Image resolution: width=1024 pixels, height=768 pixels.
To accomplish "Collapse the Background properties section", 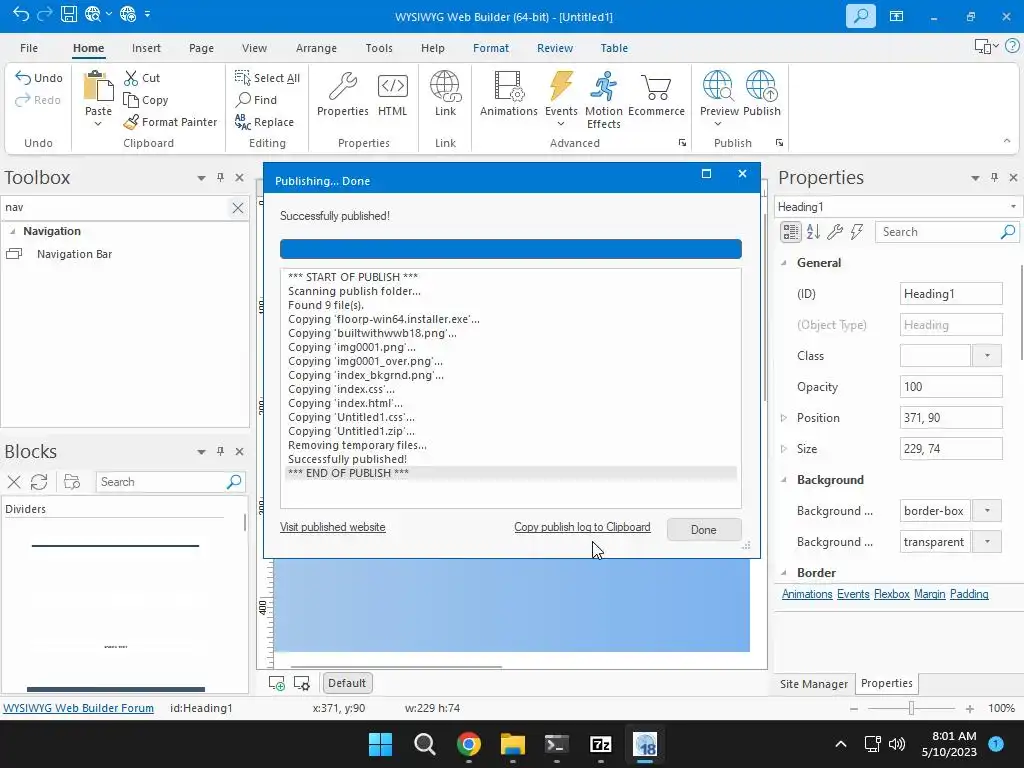I will click(x=784, y=480).
